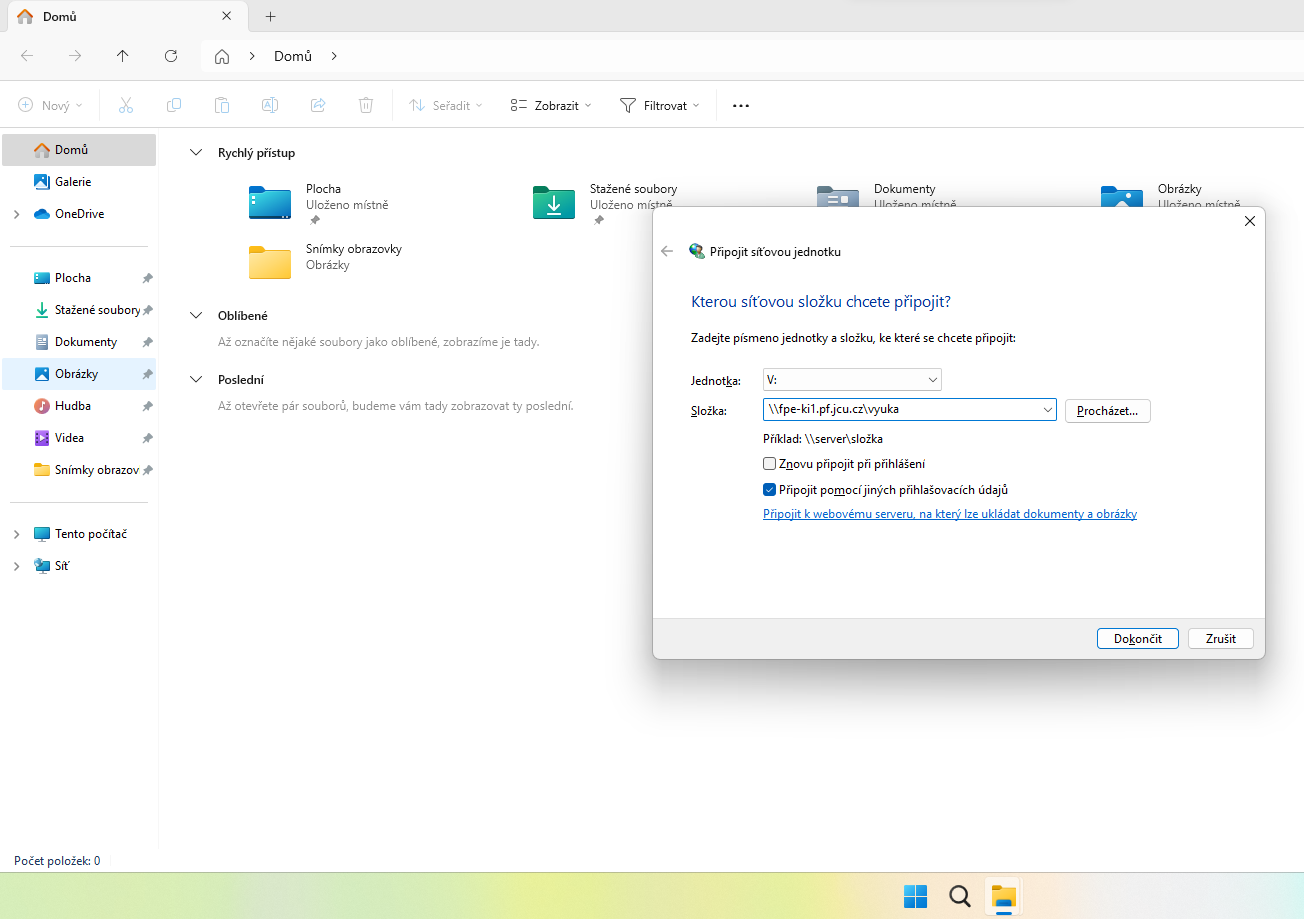The height and width of the screenshot is (919, 1304).
Task: Go up one folder level
Action: tap(123, 56)
